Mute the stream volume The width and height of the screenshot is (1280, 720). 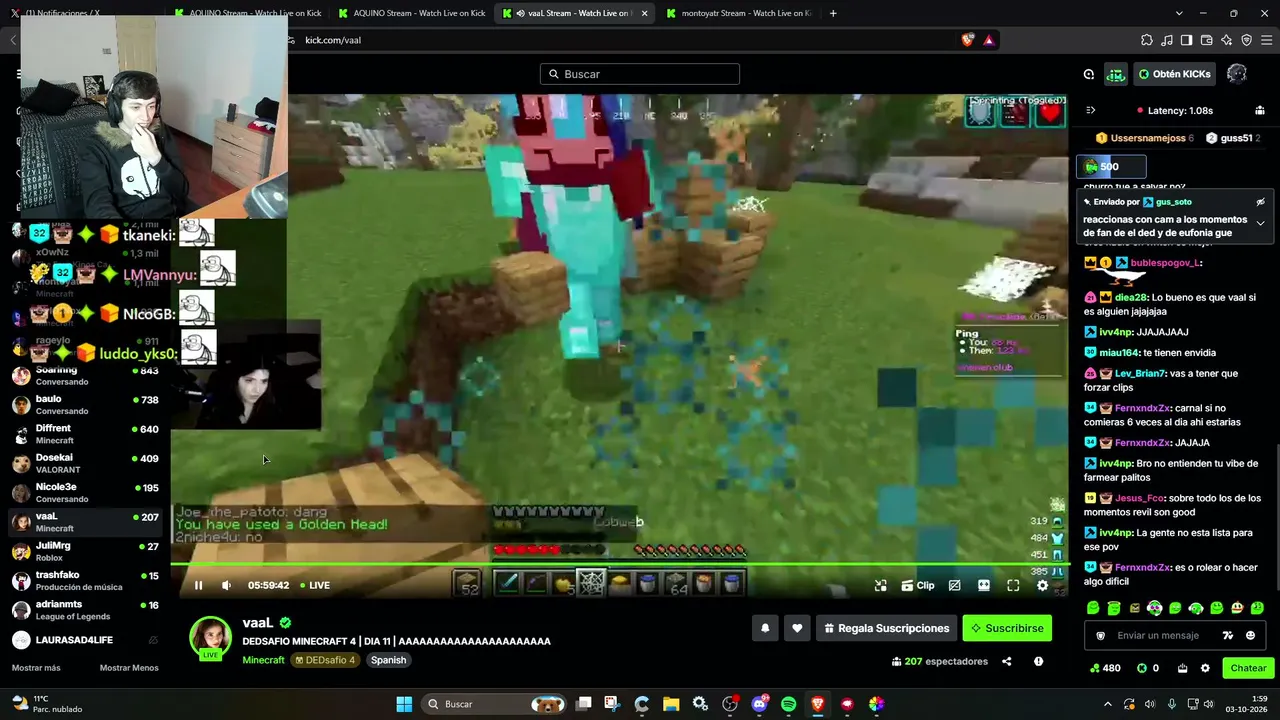tap(226, 585)
